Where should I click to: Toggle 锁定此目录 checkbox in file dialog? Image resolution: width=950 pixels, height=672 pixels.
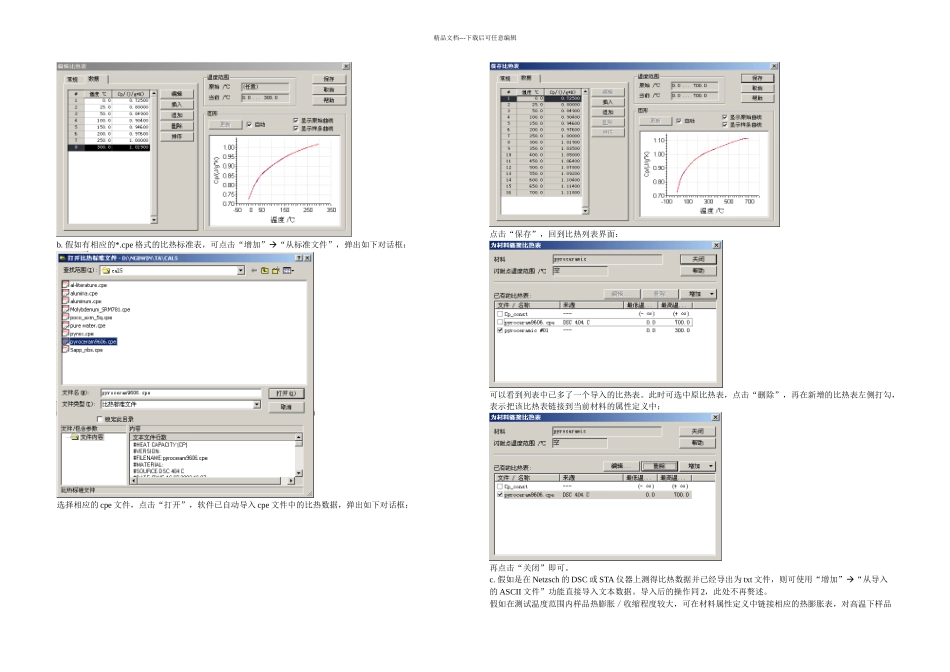[100, 419]
